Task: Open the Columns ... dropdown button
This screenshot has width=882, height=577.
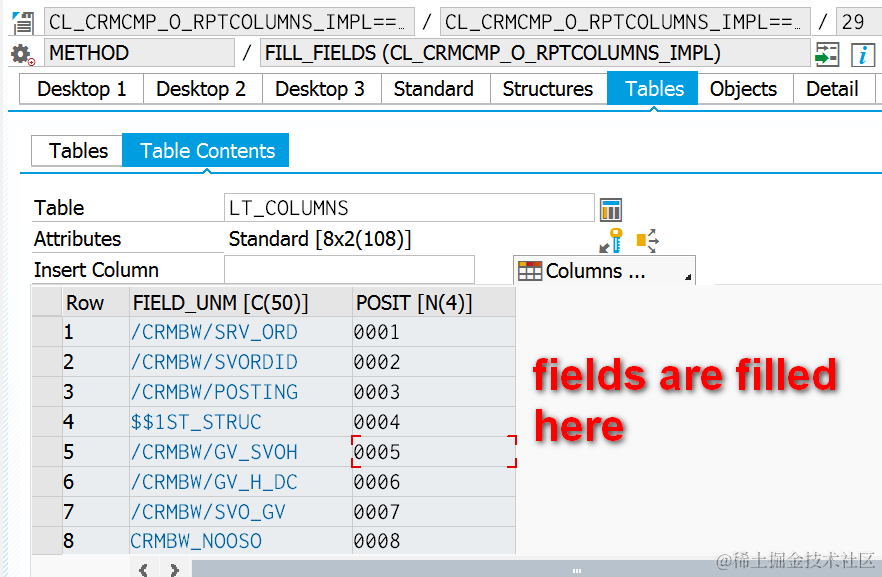Action: point(604,271)
